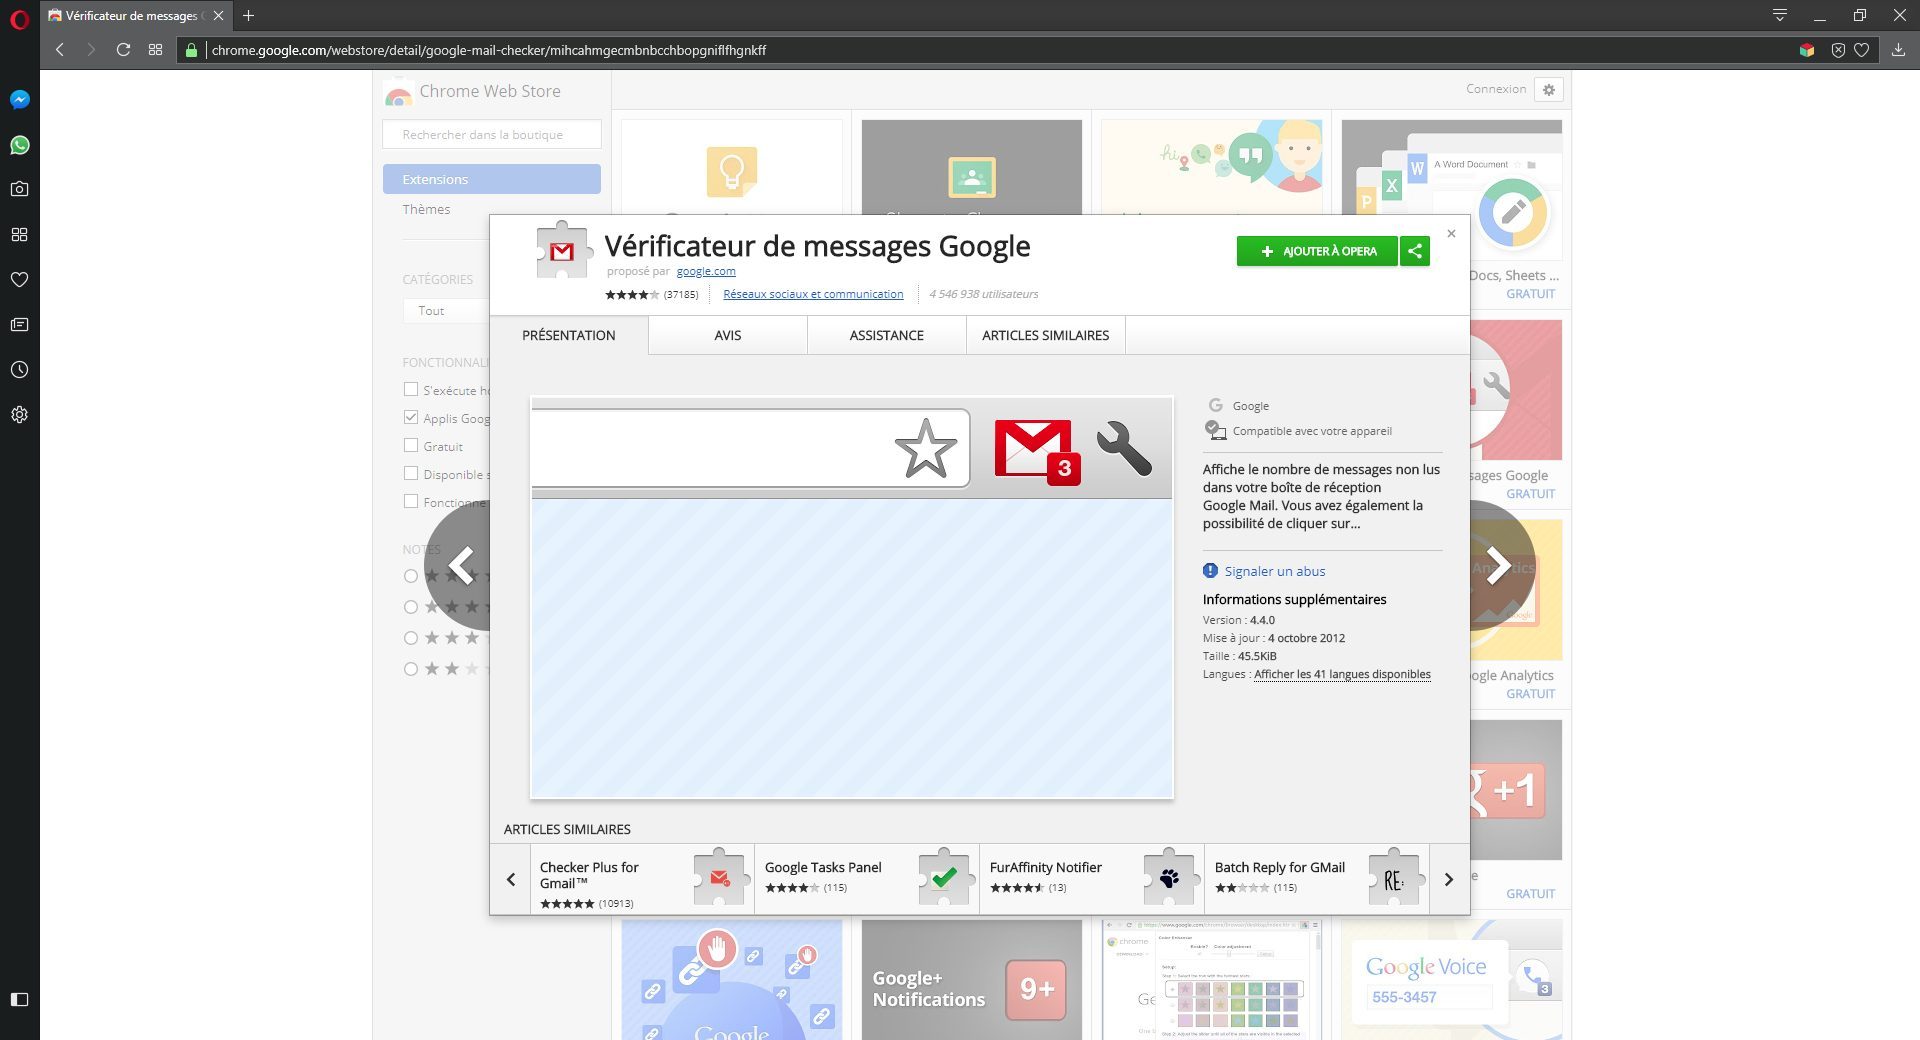This screenshot has height=1040, width=1920.
Task: Toggle the Fonctionne checkbox
Action: click(411, 501)
